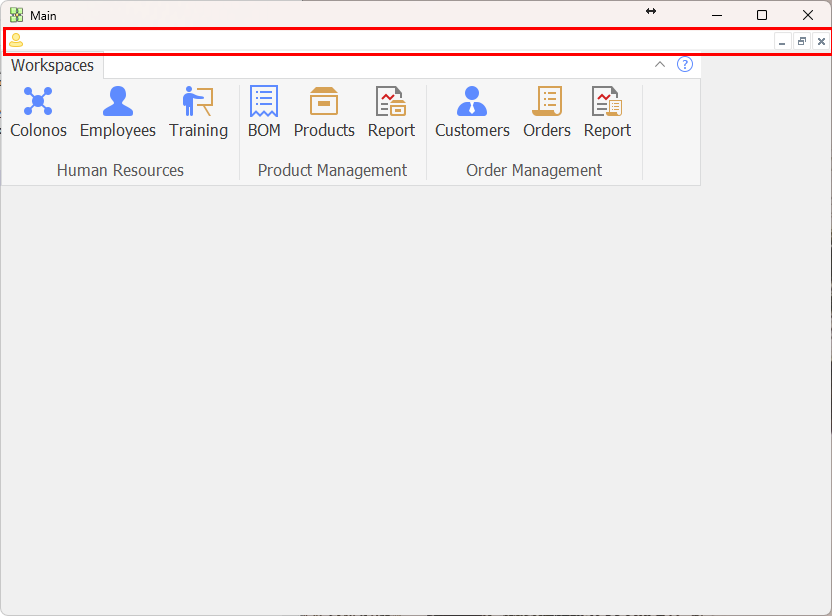Select the Products icon

324,112
